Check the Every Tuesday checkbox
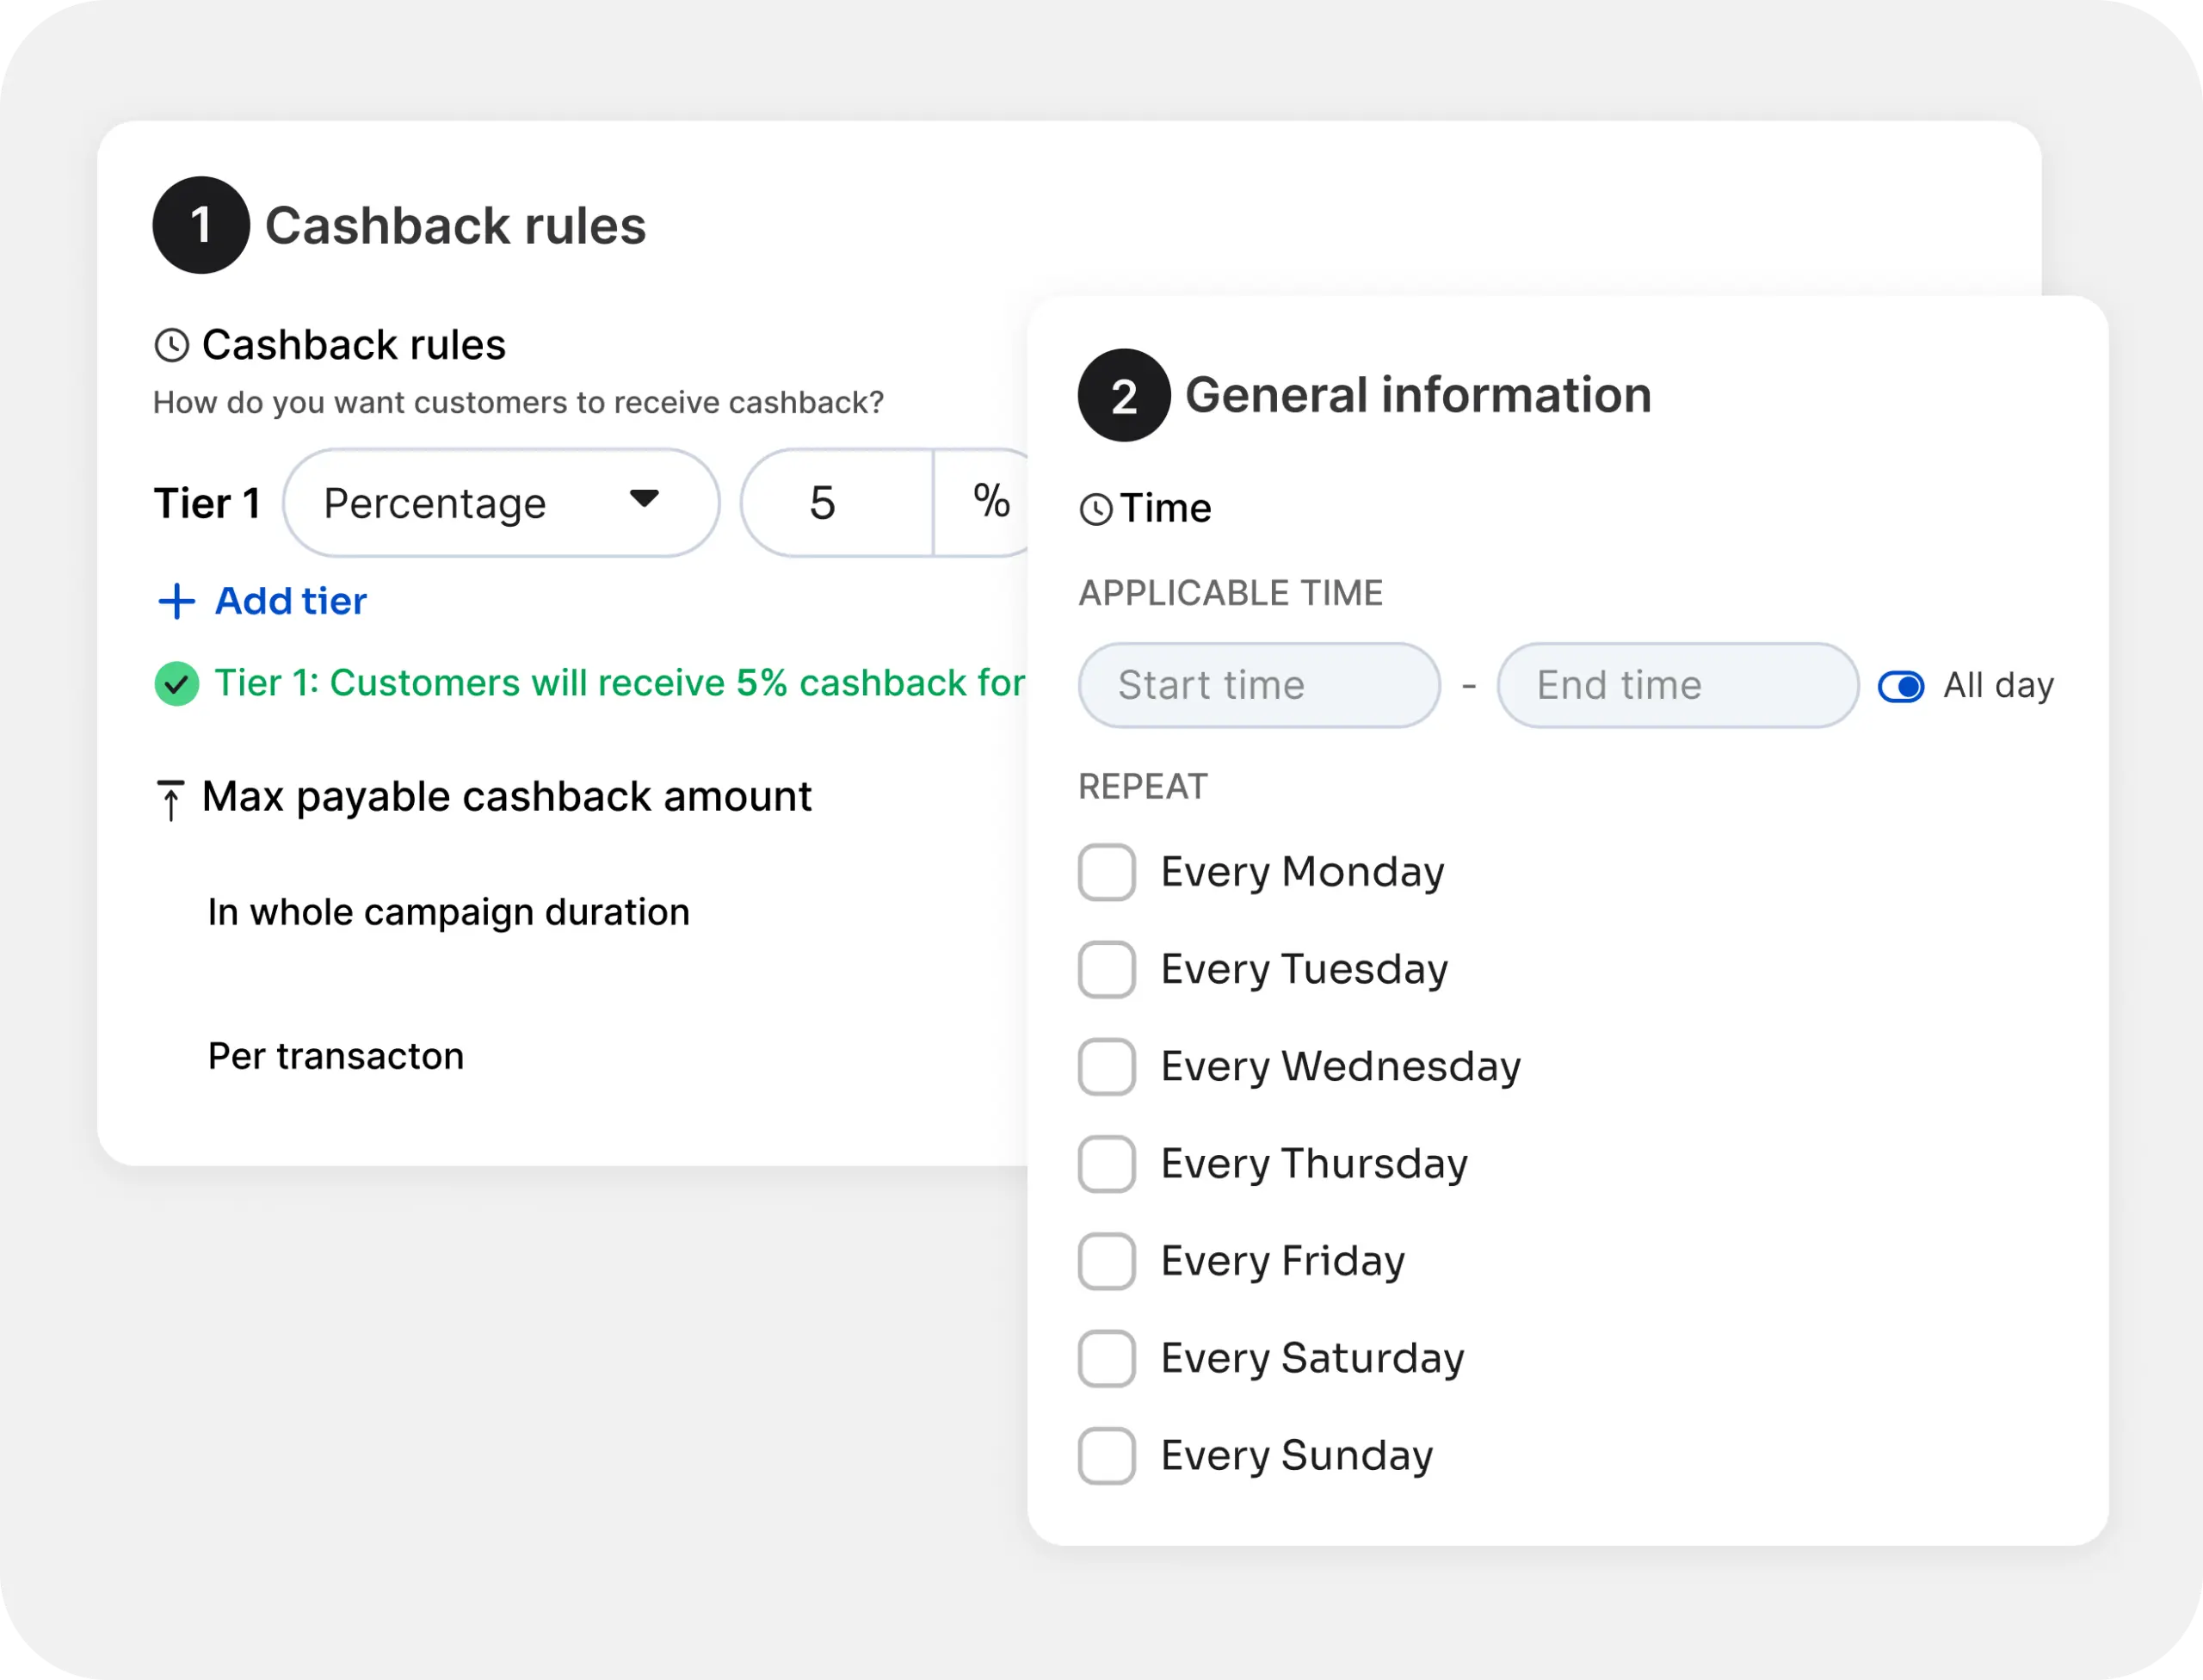This screenshot has width=2203, height=1680. pyautogui.click(x=1106, y=969)
